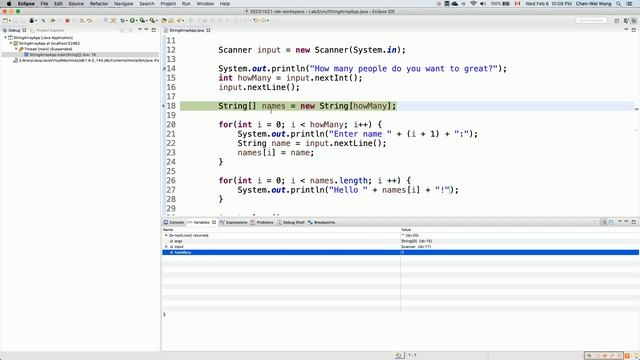This screenshot has height=360, width=640.
Task: Click the marker beside line 14
Action: coord(164,69)
